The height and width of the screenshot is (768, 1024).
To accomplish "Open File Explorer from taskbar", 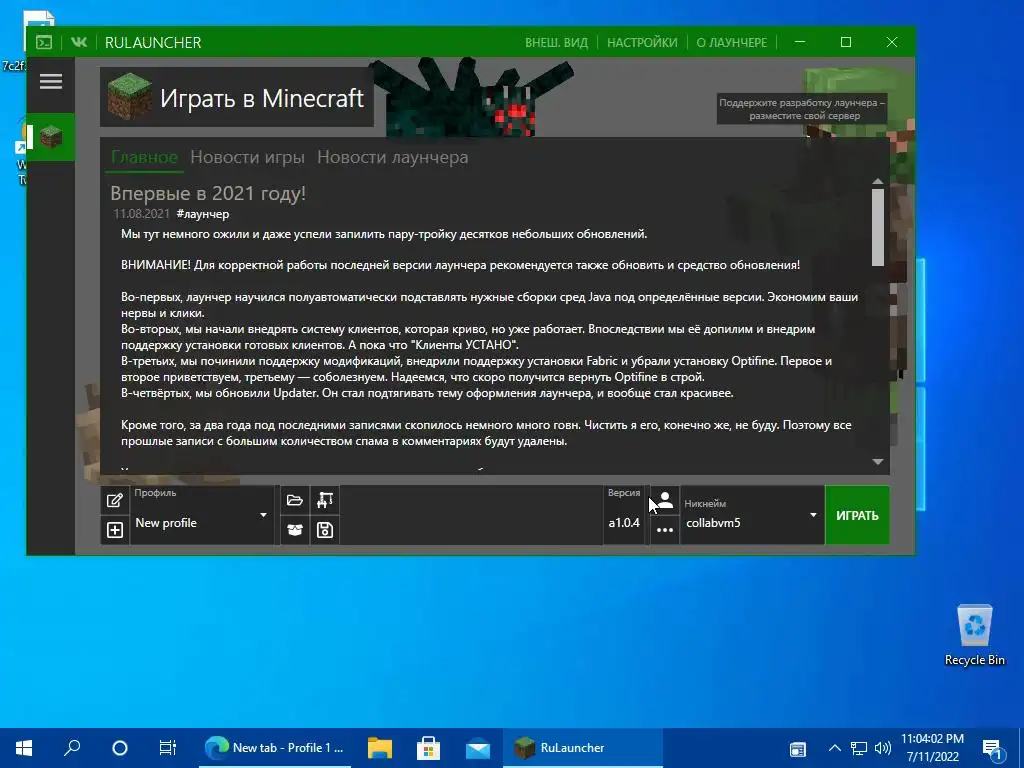I will (379, 748).
